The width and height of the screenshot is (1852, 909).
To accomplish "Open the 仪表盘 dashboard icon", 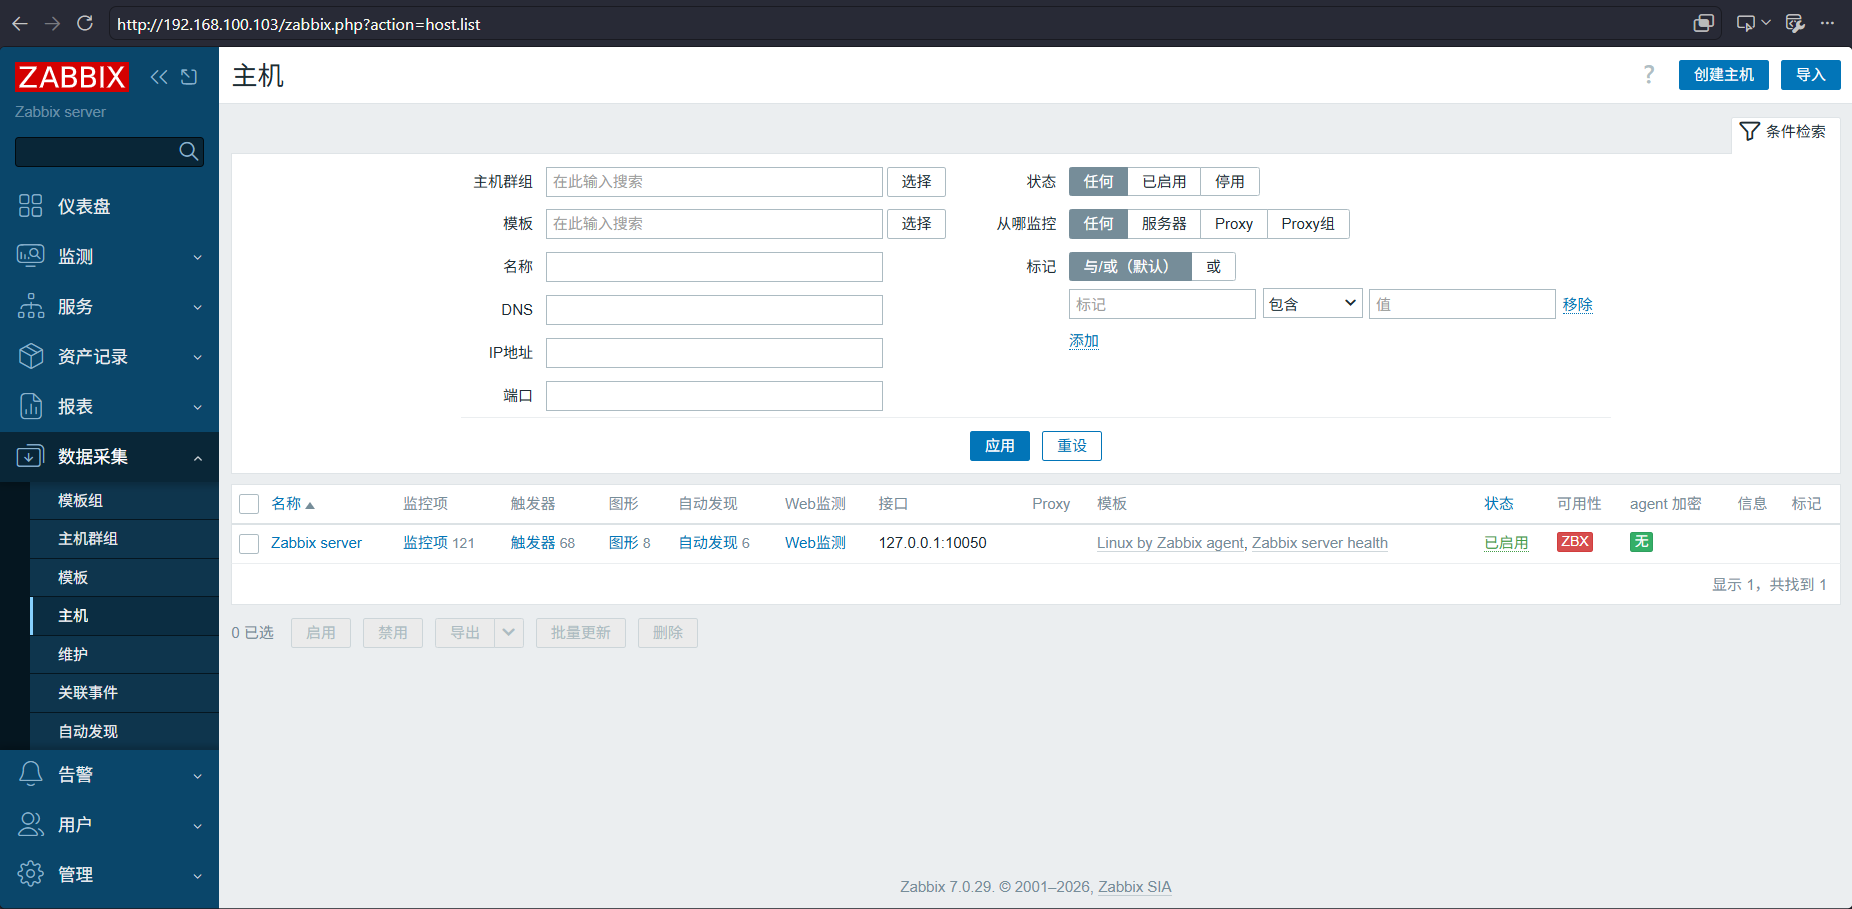I will pos(31,206).
